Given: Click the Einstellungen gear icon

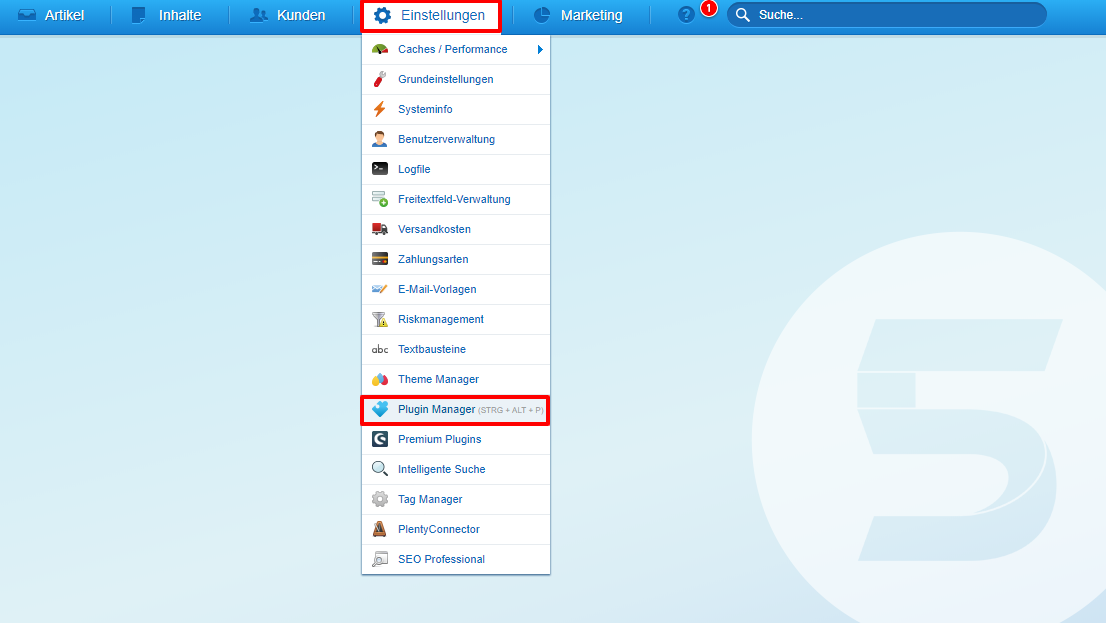Looking at the screenshot, I should pos(382,16).
